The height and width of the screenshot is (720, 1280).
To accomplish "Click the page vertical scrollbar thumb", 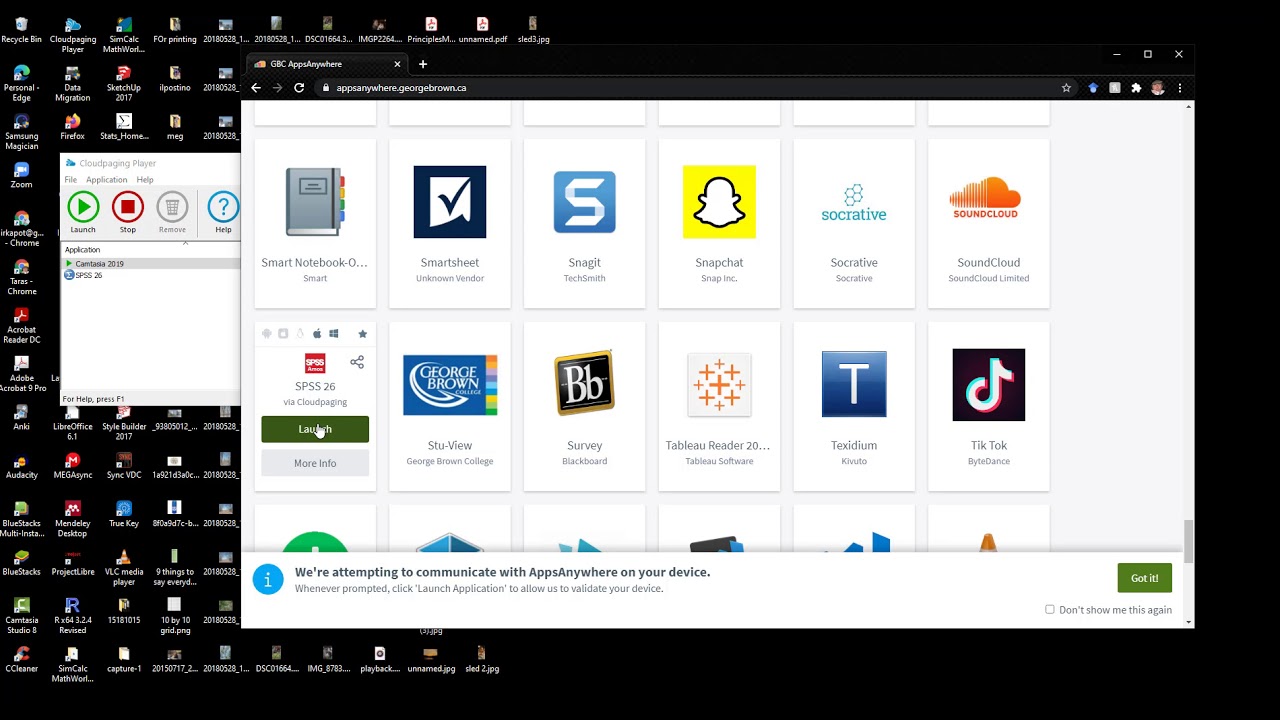I will pyautogui.click(x=1188, y=541).
